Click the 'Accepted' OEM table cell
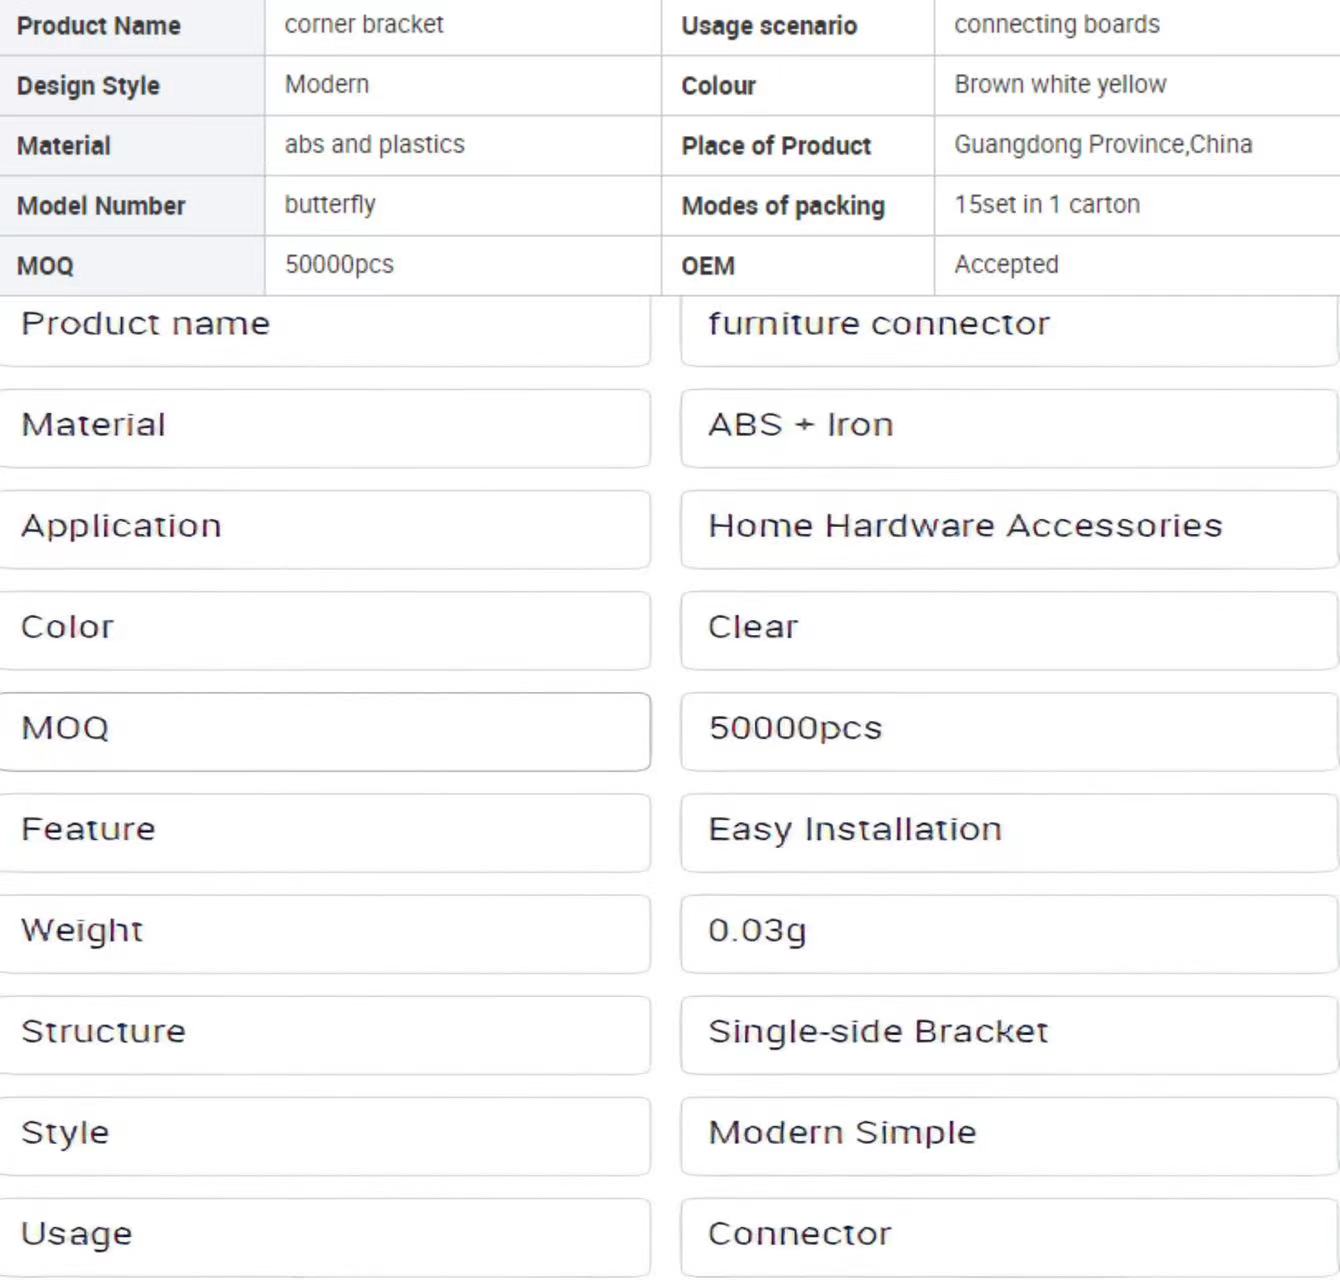 1136,265
